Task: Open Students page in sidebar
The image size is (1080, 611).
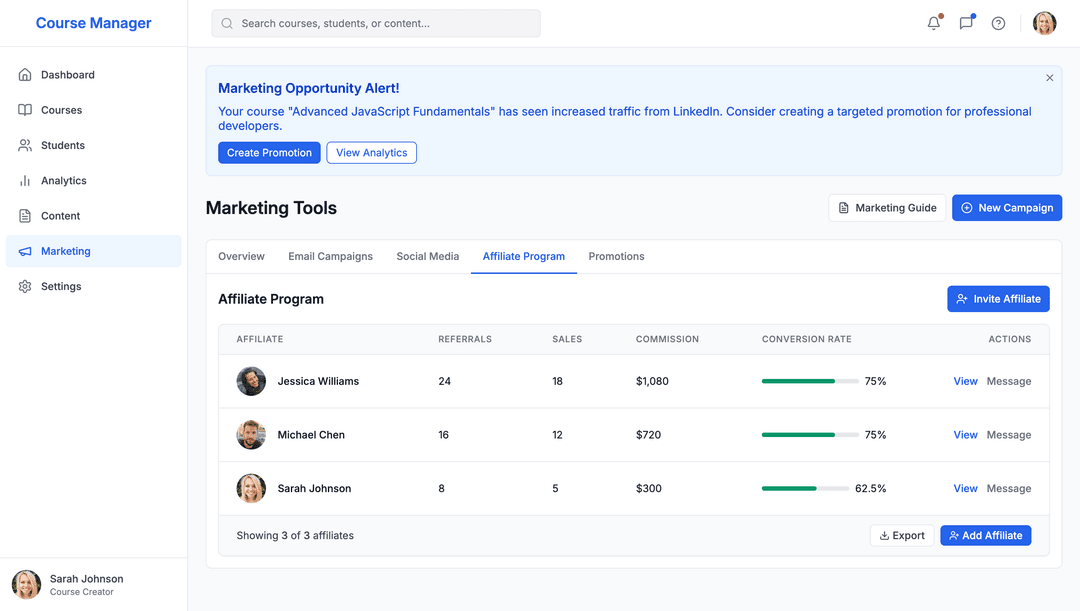Action: coord(62,145)
